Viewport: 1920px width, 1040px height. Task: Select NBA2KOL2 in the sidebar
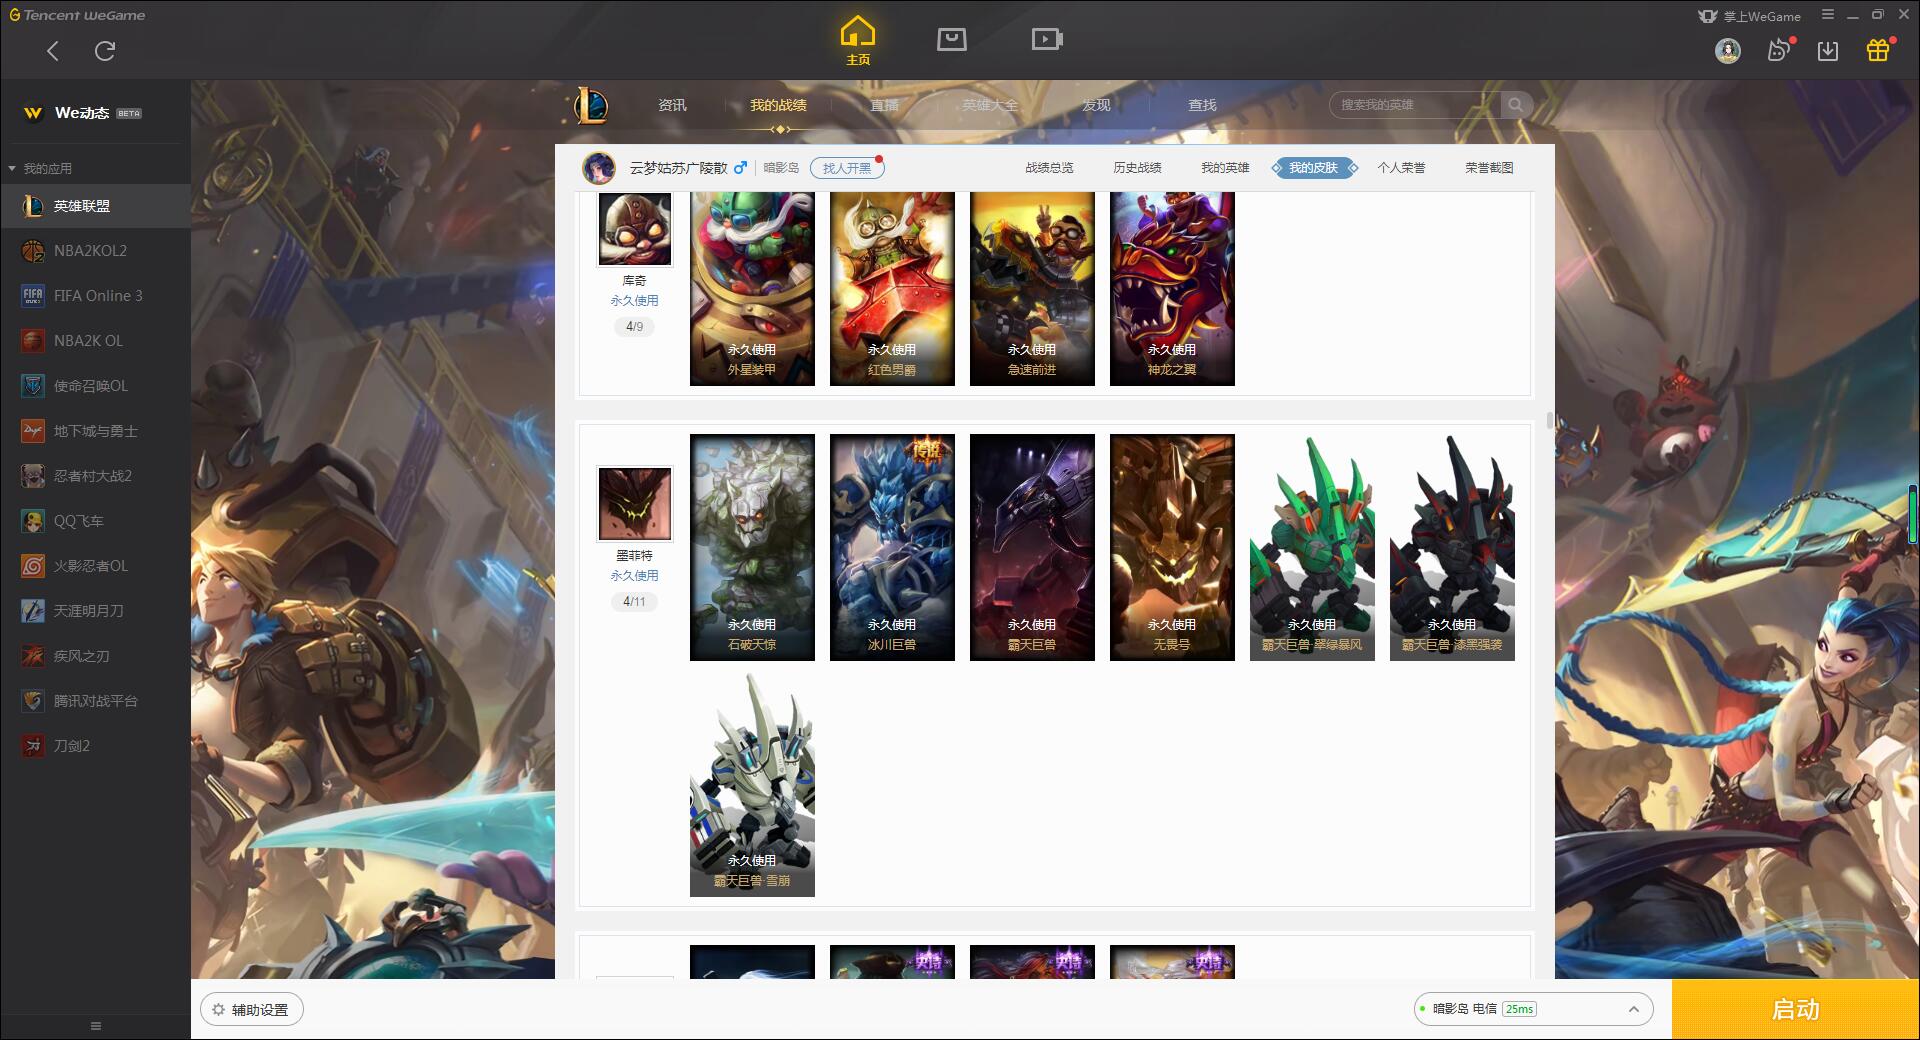95,251
